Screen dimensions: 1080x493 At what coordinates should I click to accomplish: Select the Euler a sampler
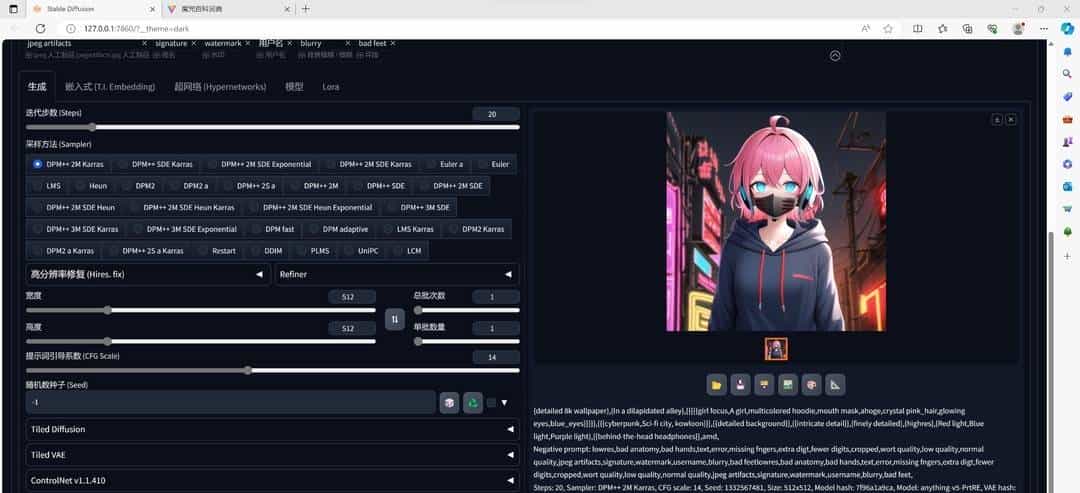coord(445,164)
